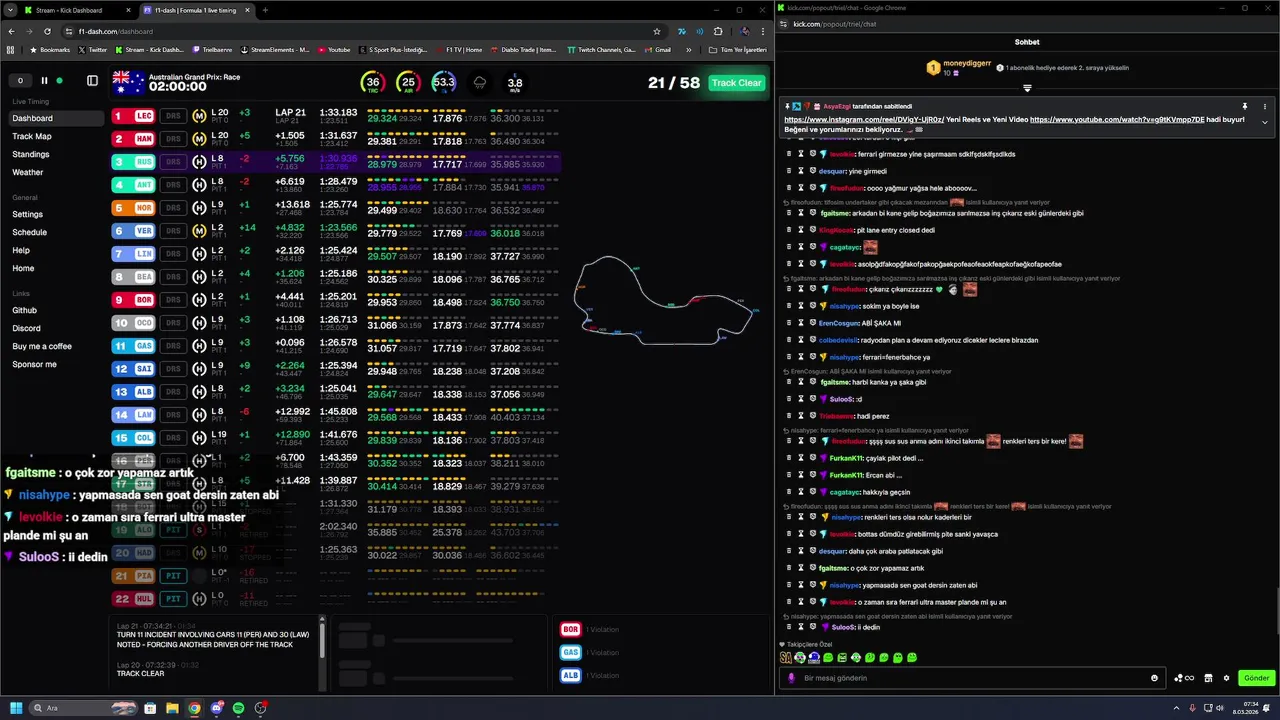This screenshot has width=1280, height=720.
Task: Select Dashboard in the sidebar
Action: (55, 118)
